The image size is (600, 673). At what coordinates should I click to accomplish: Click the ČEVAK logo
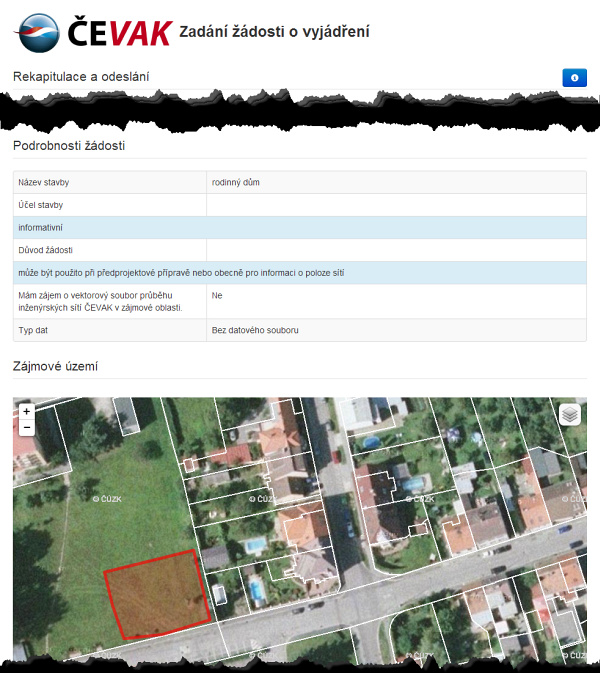click(94, 33)
